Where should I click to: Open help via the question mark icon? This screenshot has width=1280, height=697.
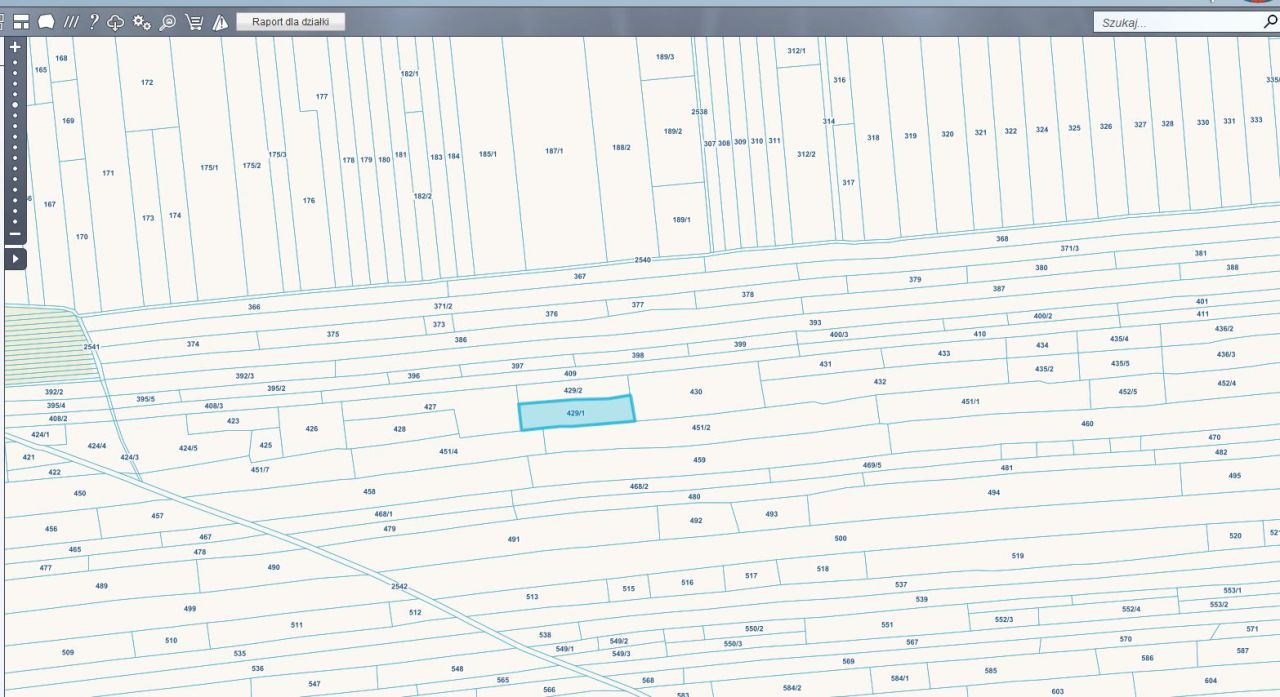[x=94, y=21]
